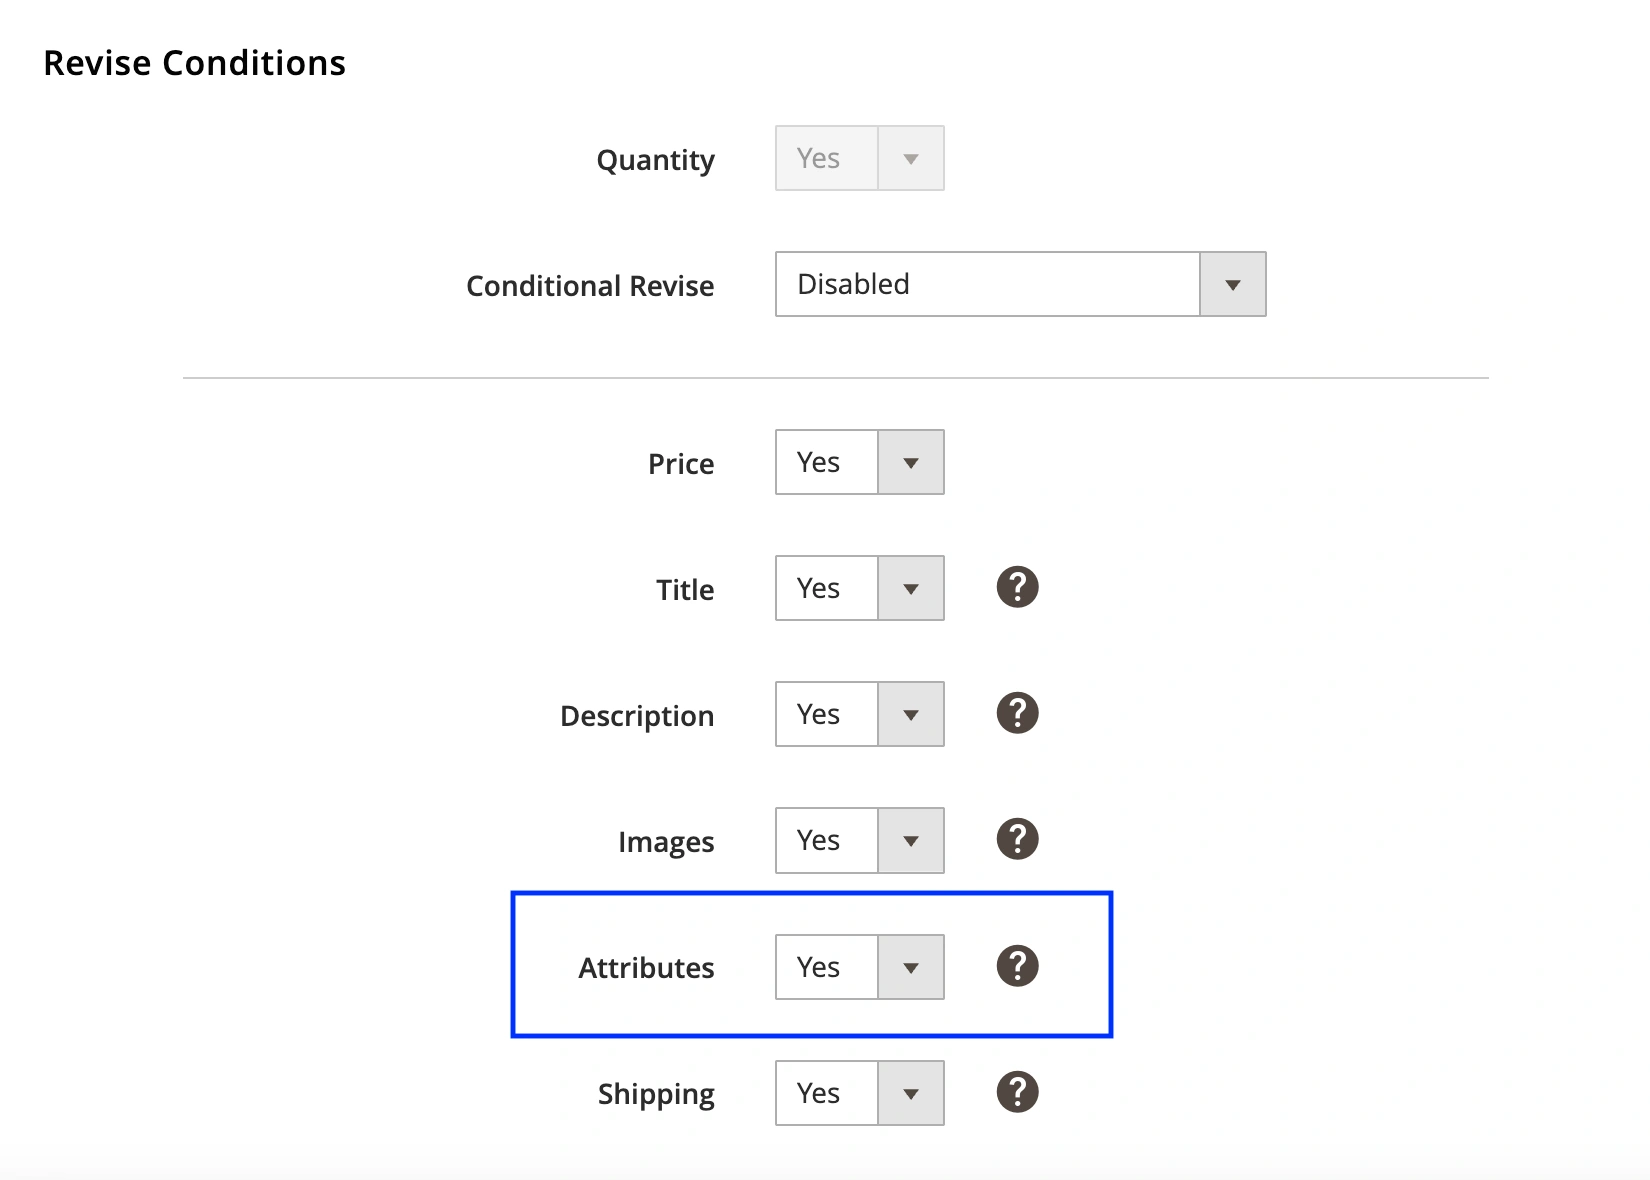Click the Conditional Revise field label
The width and height of the screenshot is (1650, 1180).
(x=590, y=286)
